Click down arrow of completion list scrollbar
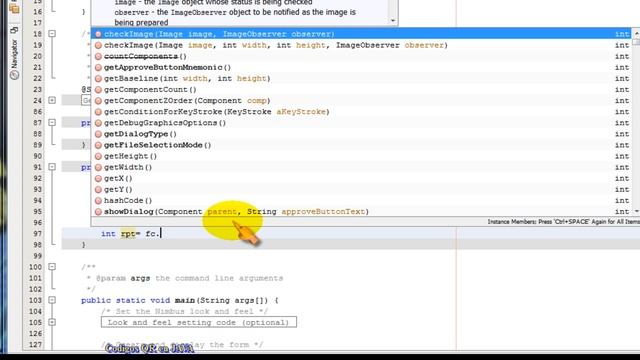This screenshot has height=360, width=640. (x=636, y=211)
